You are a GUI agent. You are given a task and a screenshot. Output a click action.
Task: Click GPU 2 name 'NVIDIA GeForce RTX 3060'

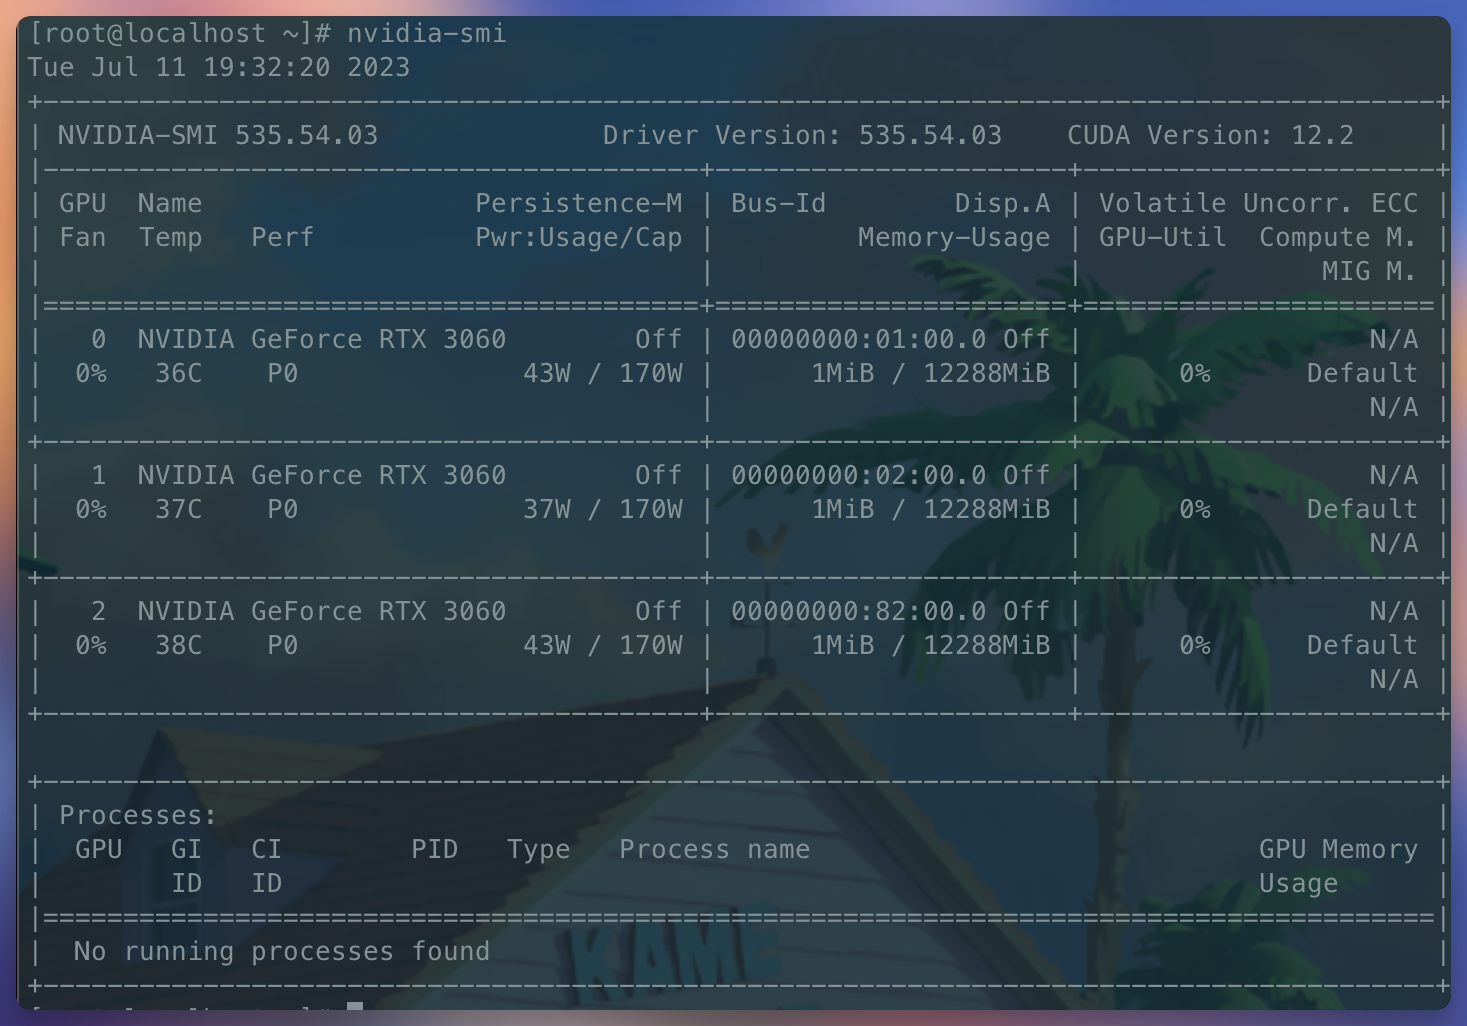(322, 611)
